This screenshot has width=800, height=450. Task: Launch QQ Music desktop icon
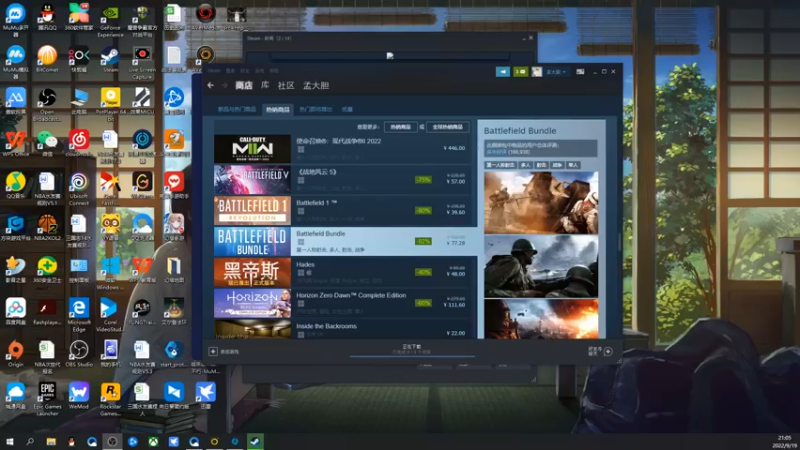click(x=15, y=185)
